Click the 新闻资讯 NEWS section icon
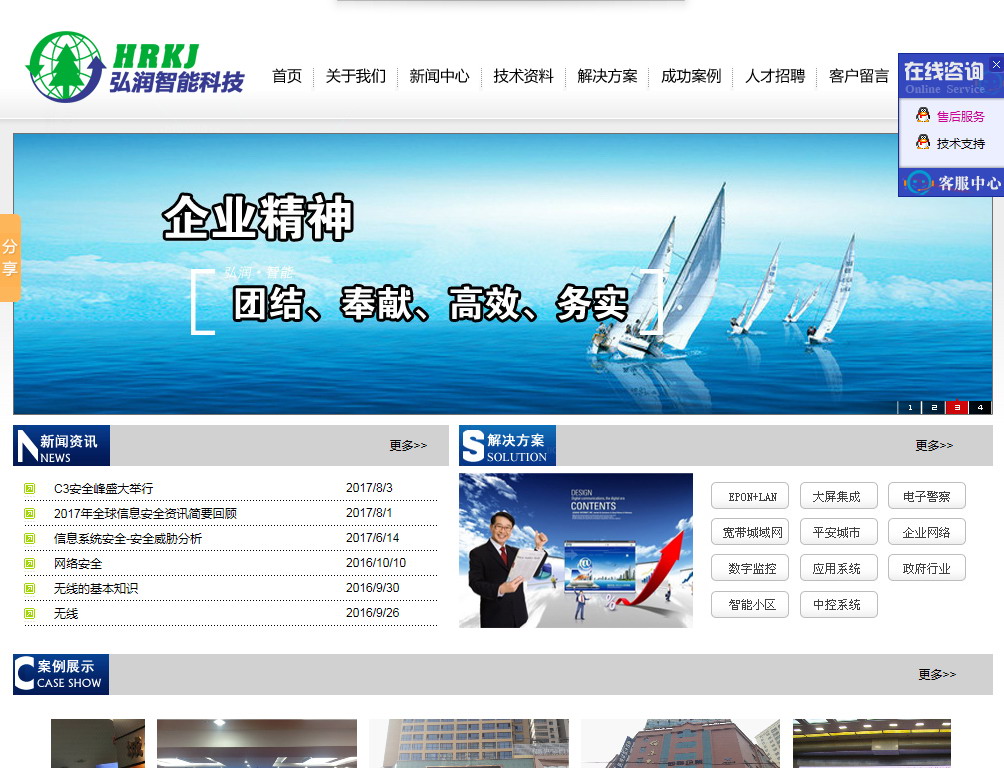The height and width of the screenshot is (768, 1004). (61, 445)
